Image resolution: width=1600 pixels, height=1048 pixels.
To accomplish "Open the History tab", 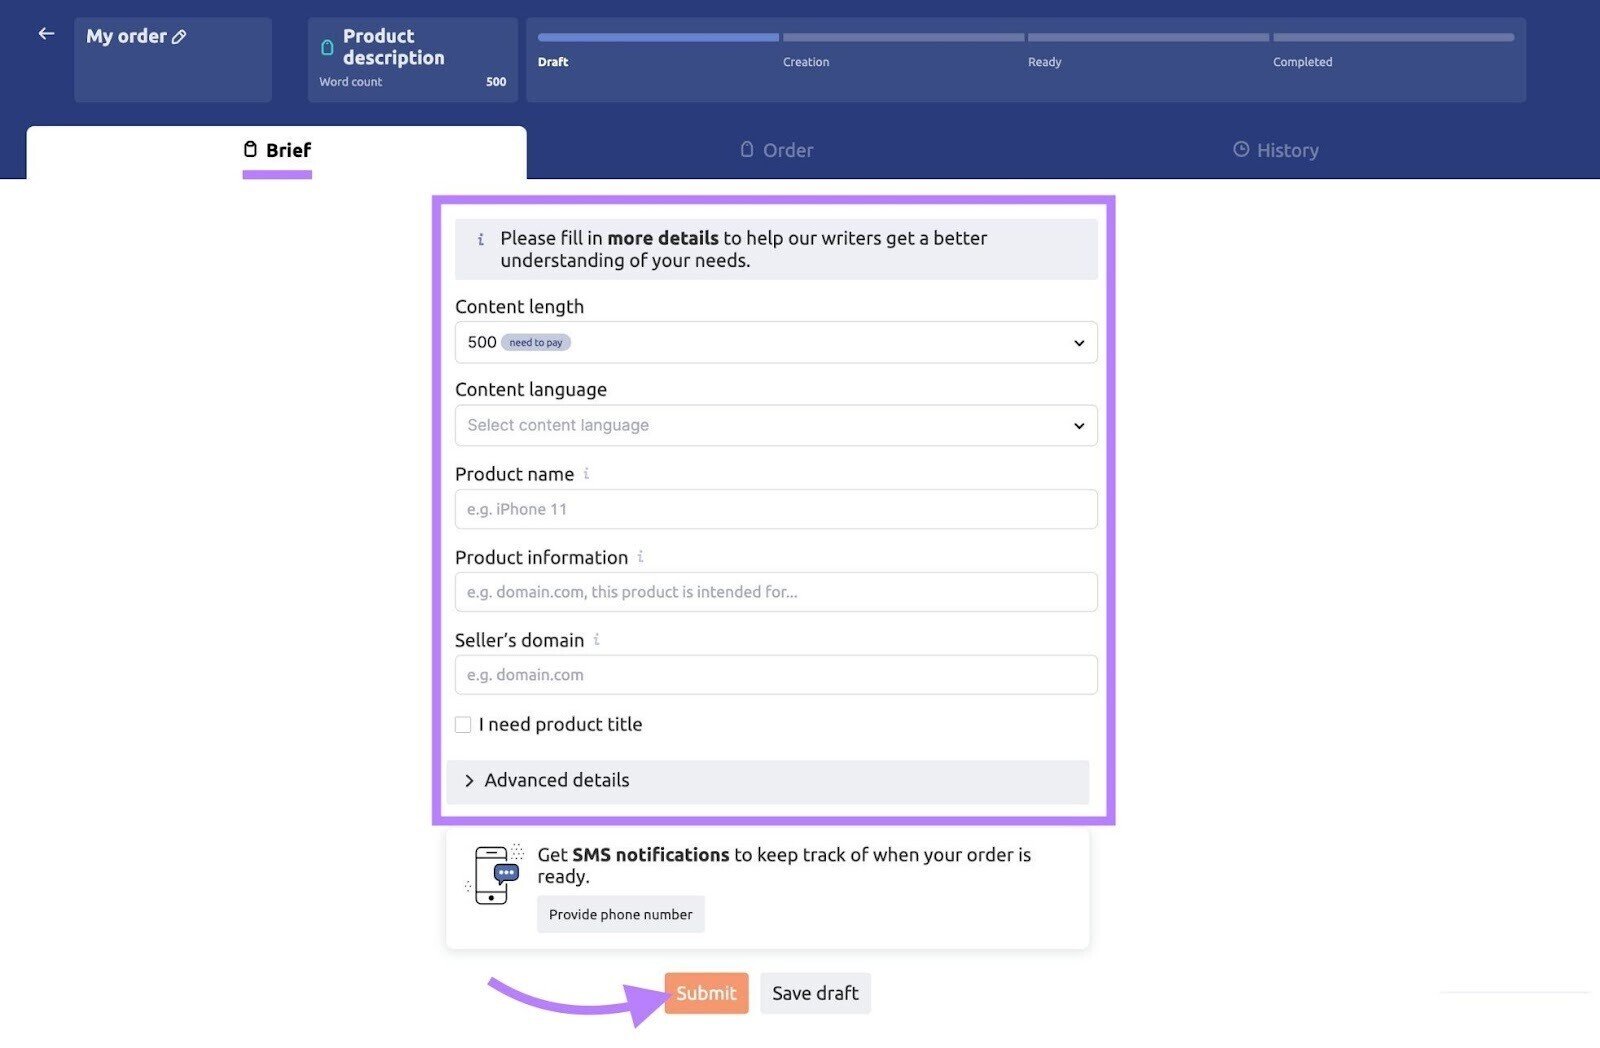I will coord(1275,151).
